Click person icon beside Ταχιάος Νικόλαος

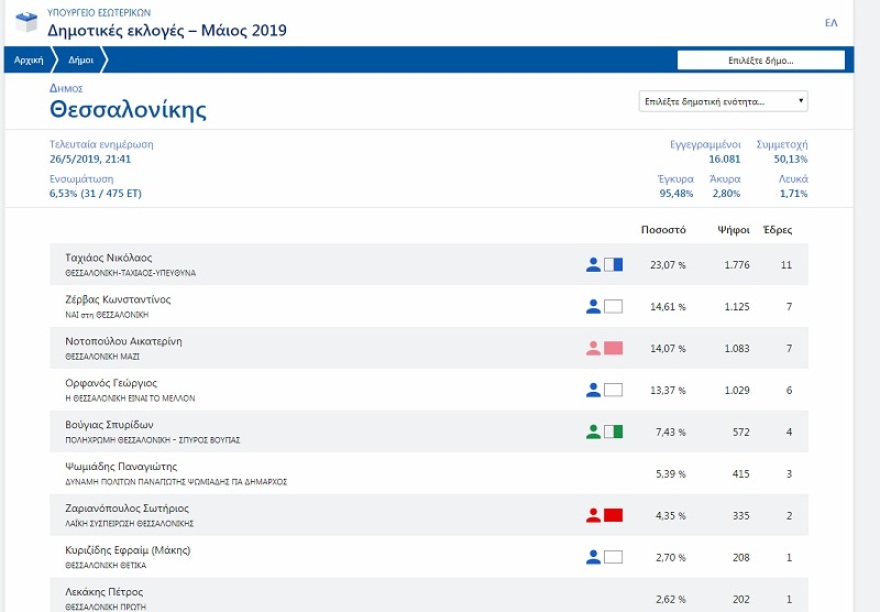click(x=593, y=265)
